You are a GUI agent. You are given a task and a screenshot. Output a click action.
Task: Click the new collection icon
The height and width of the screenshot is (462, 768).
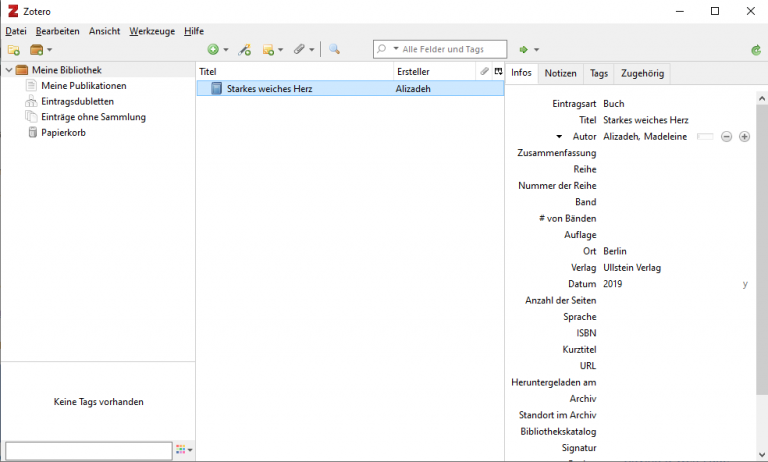tap(14, 49)
